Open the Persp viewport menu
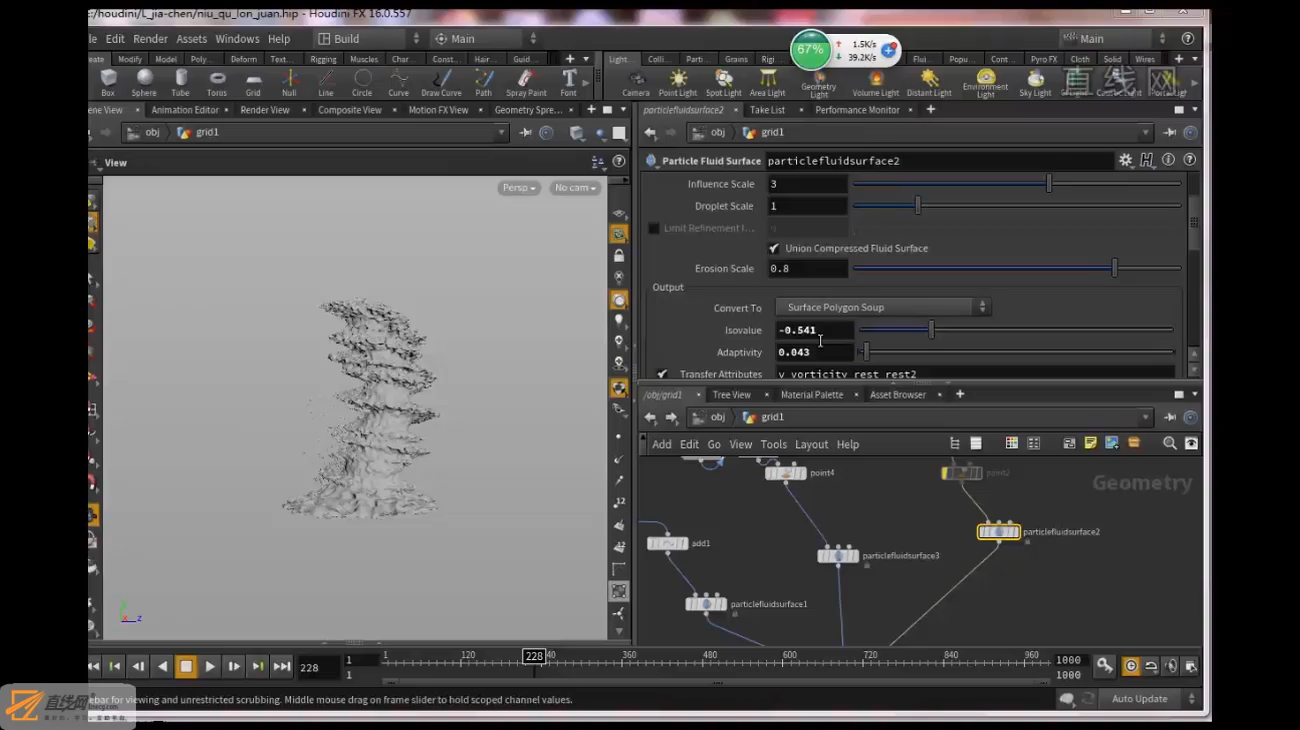This screenshot has height=730, width=1300. point(518,188)
